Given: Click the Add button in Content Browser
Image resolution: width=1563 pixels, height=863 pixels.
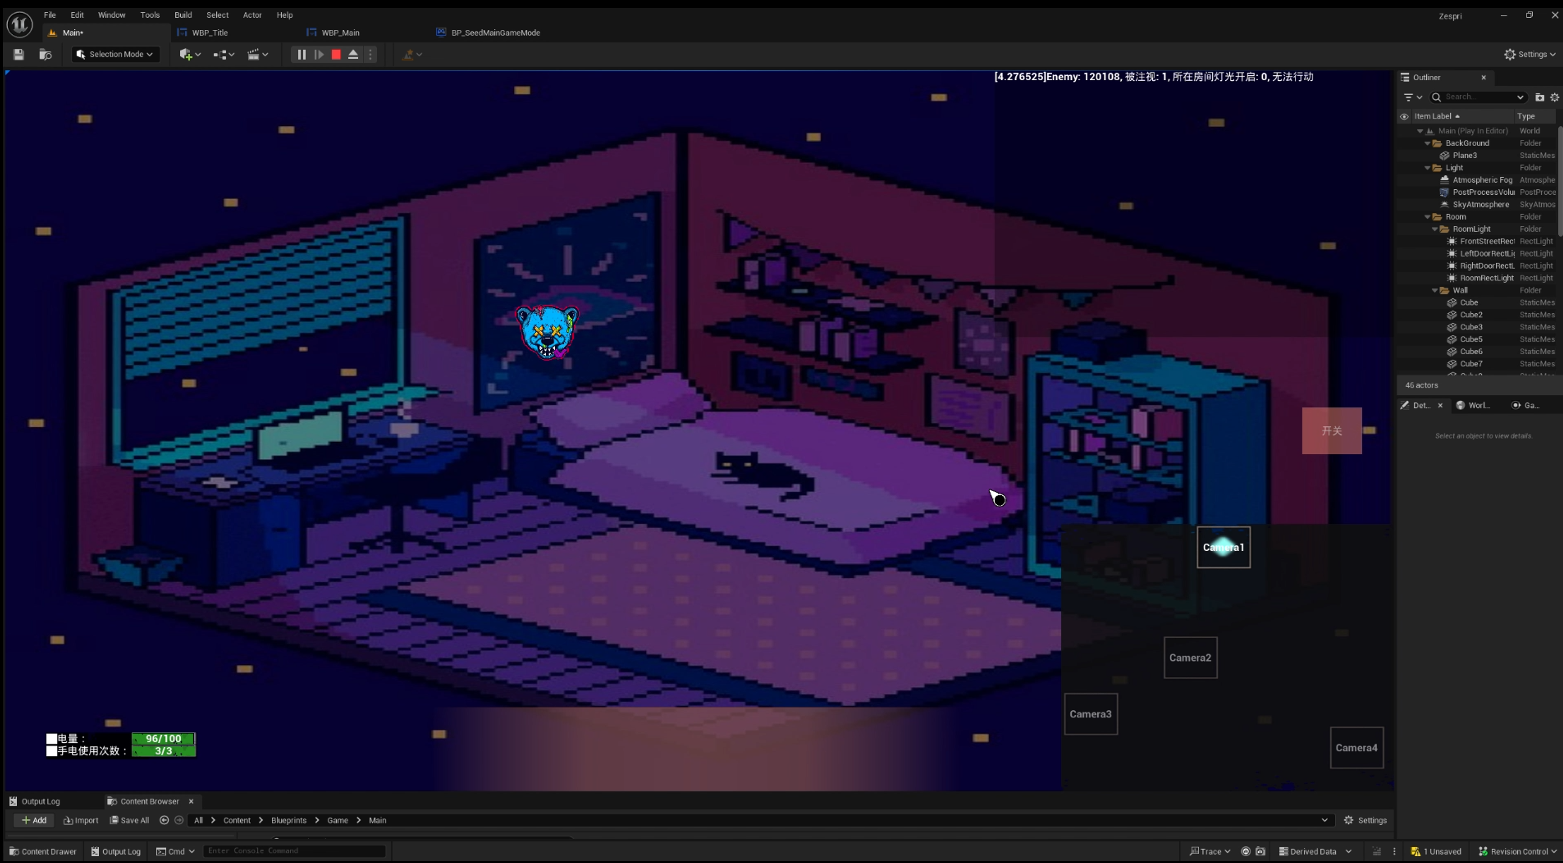Looking at the screenshot, I should tap(33, 820).
